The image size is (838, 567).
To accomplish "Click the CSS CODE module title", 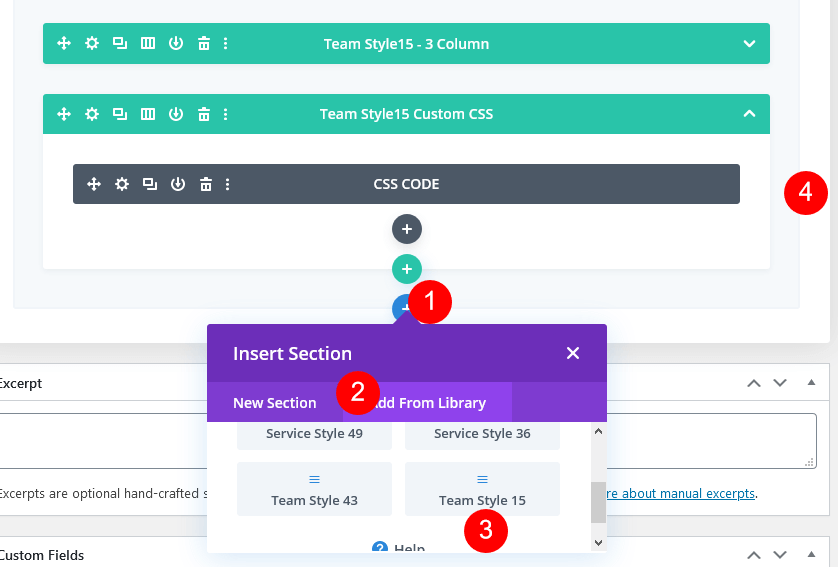I will (406, 184).
